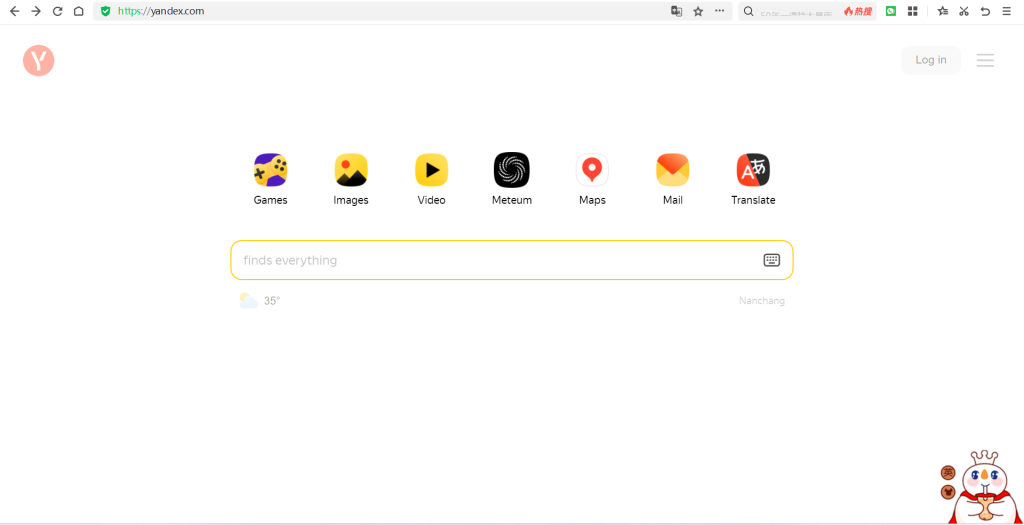Bookmark this page with the star icon
This screenshot has height=525, width=1024.
pyautogui.click(x=698, y=11)
